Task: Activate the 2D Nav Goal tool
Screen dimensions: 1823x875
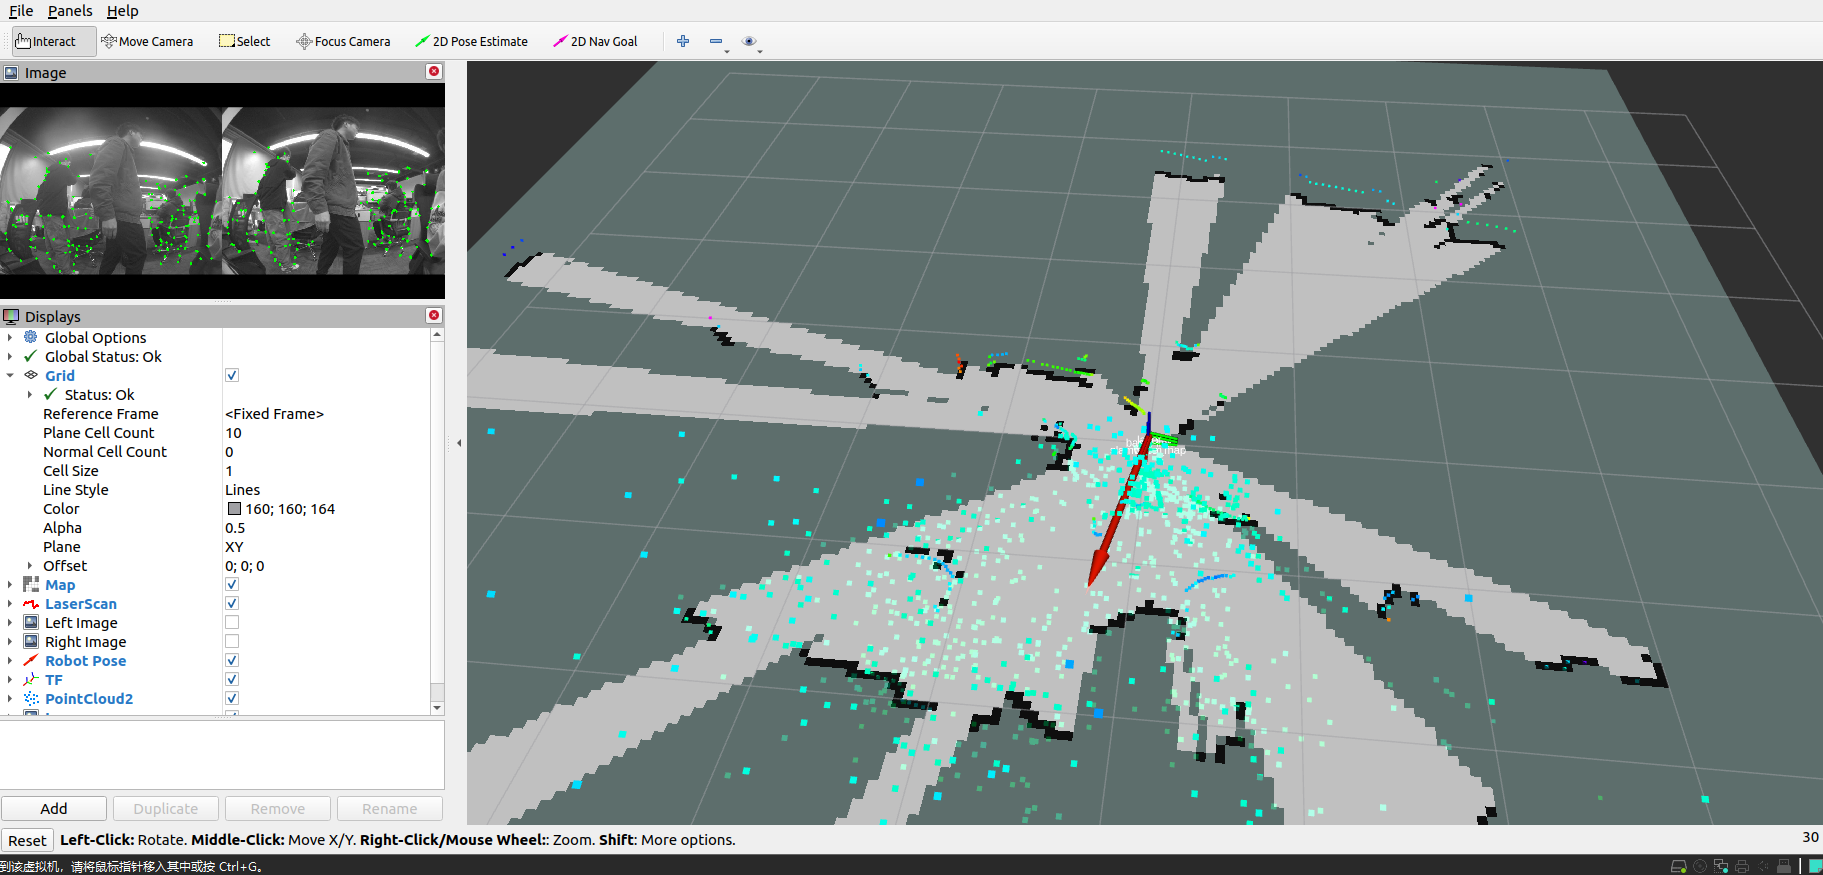Action: (595, 41)
